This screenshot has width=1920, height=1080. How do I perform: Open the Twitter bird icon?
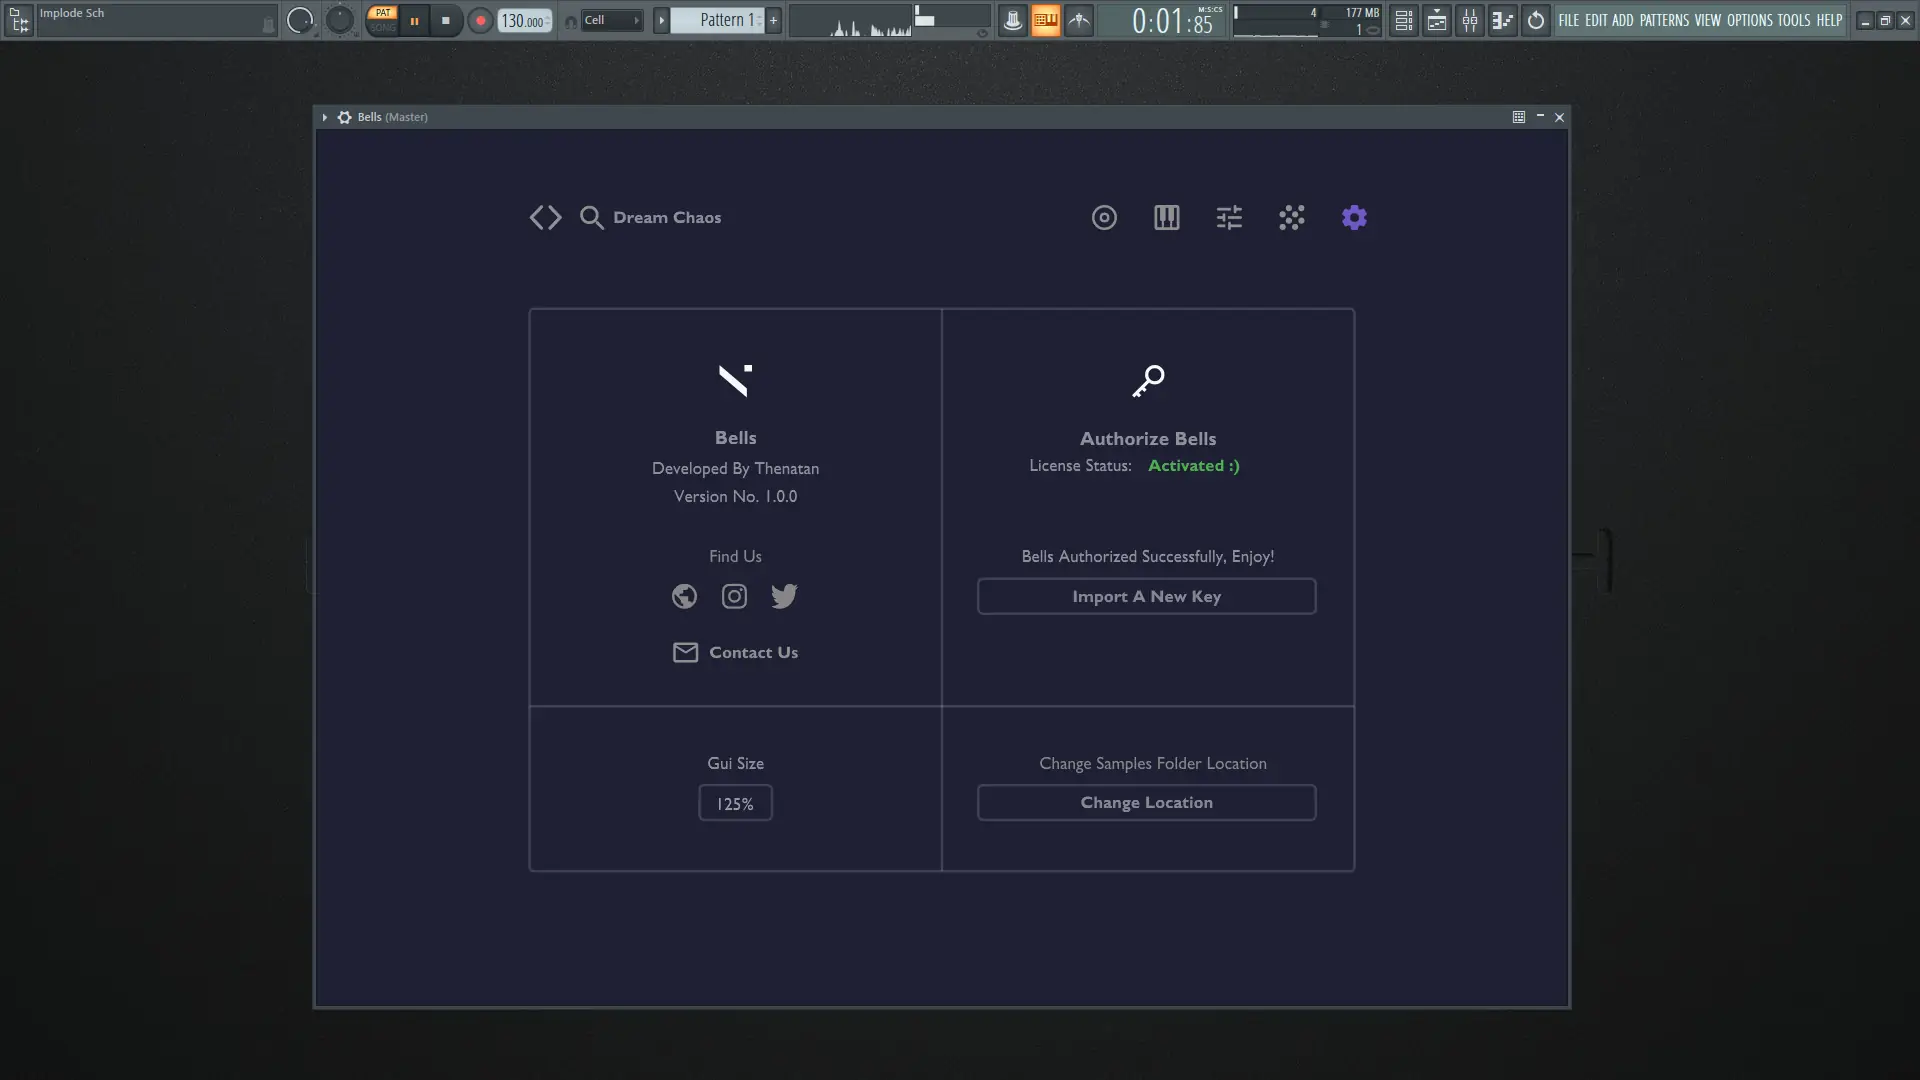click(784, 596)
